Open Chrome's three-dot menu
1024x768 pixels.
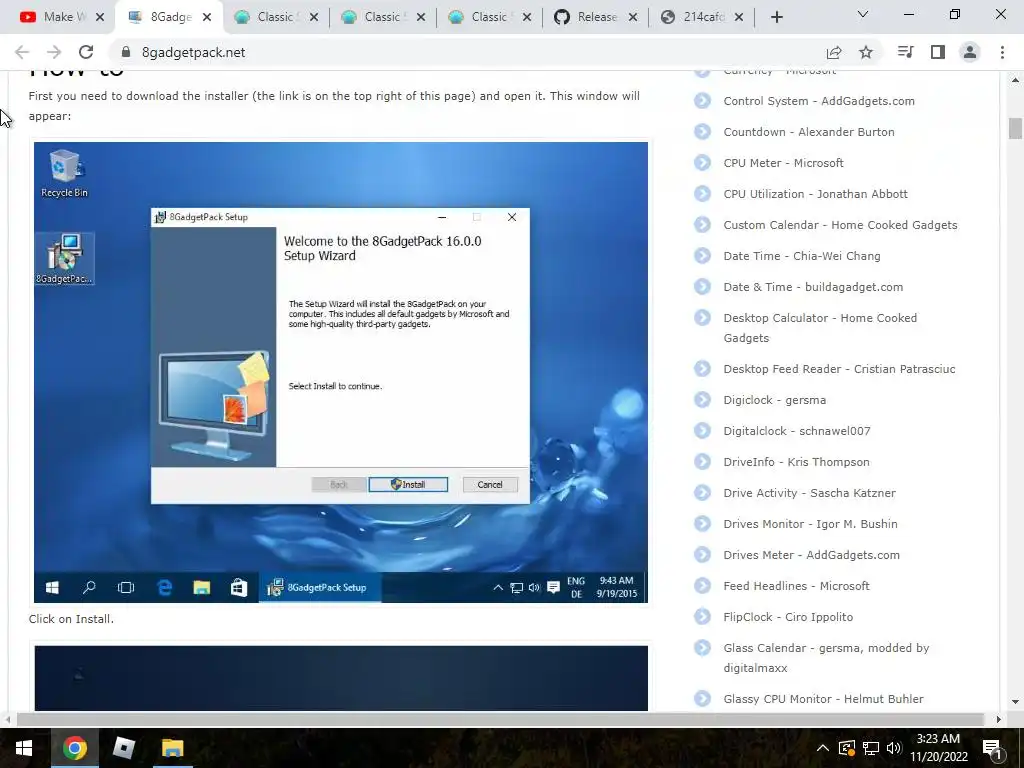point(1002,52)
